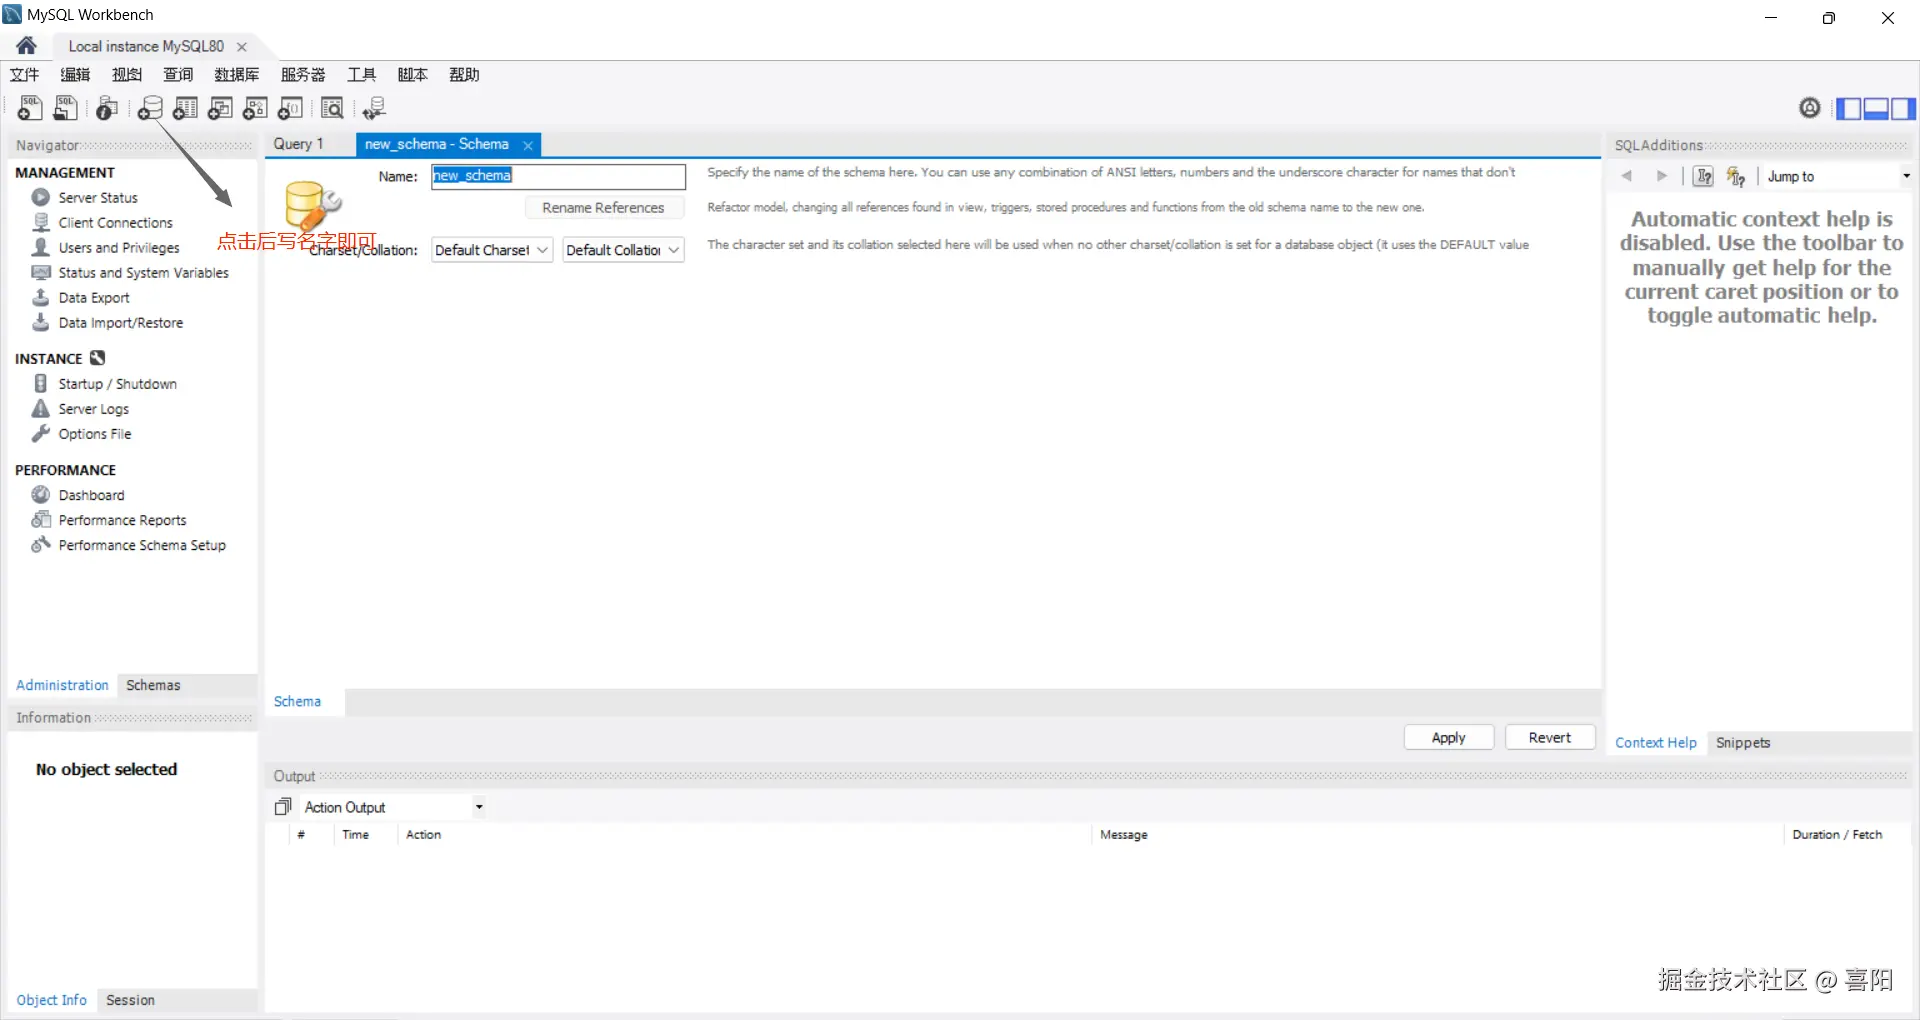Click the create new schema toolbar icon
This screenshot has width=1920, height=1020.
click(x=150, y=108)
